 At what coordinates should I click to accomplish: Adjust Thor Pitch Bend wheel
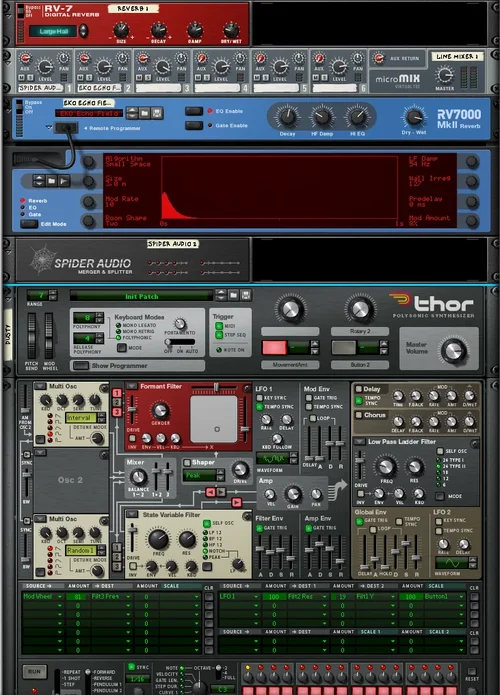pos(32,336)
